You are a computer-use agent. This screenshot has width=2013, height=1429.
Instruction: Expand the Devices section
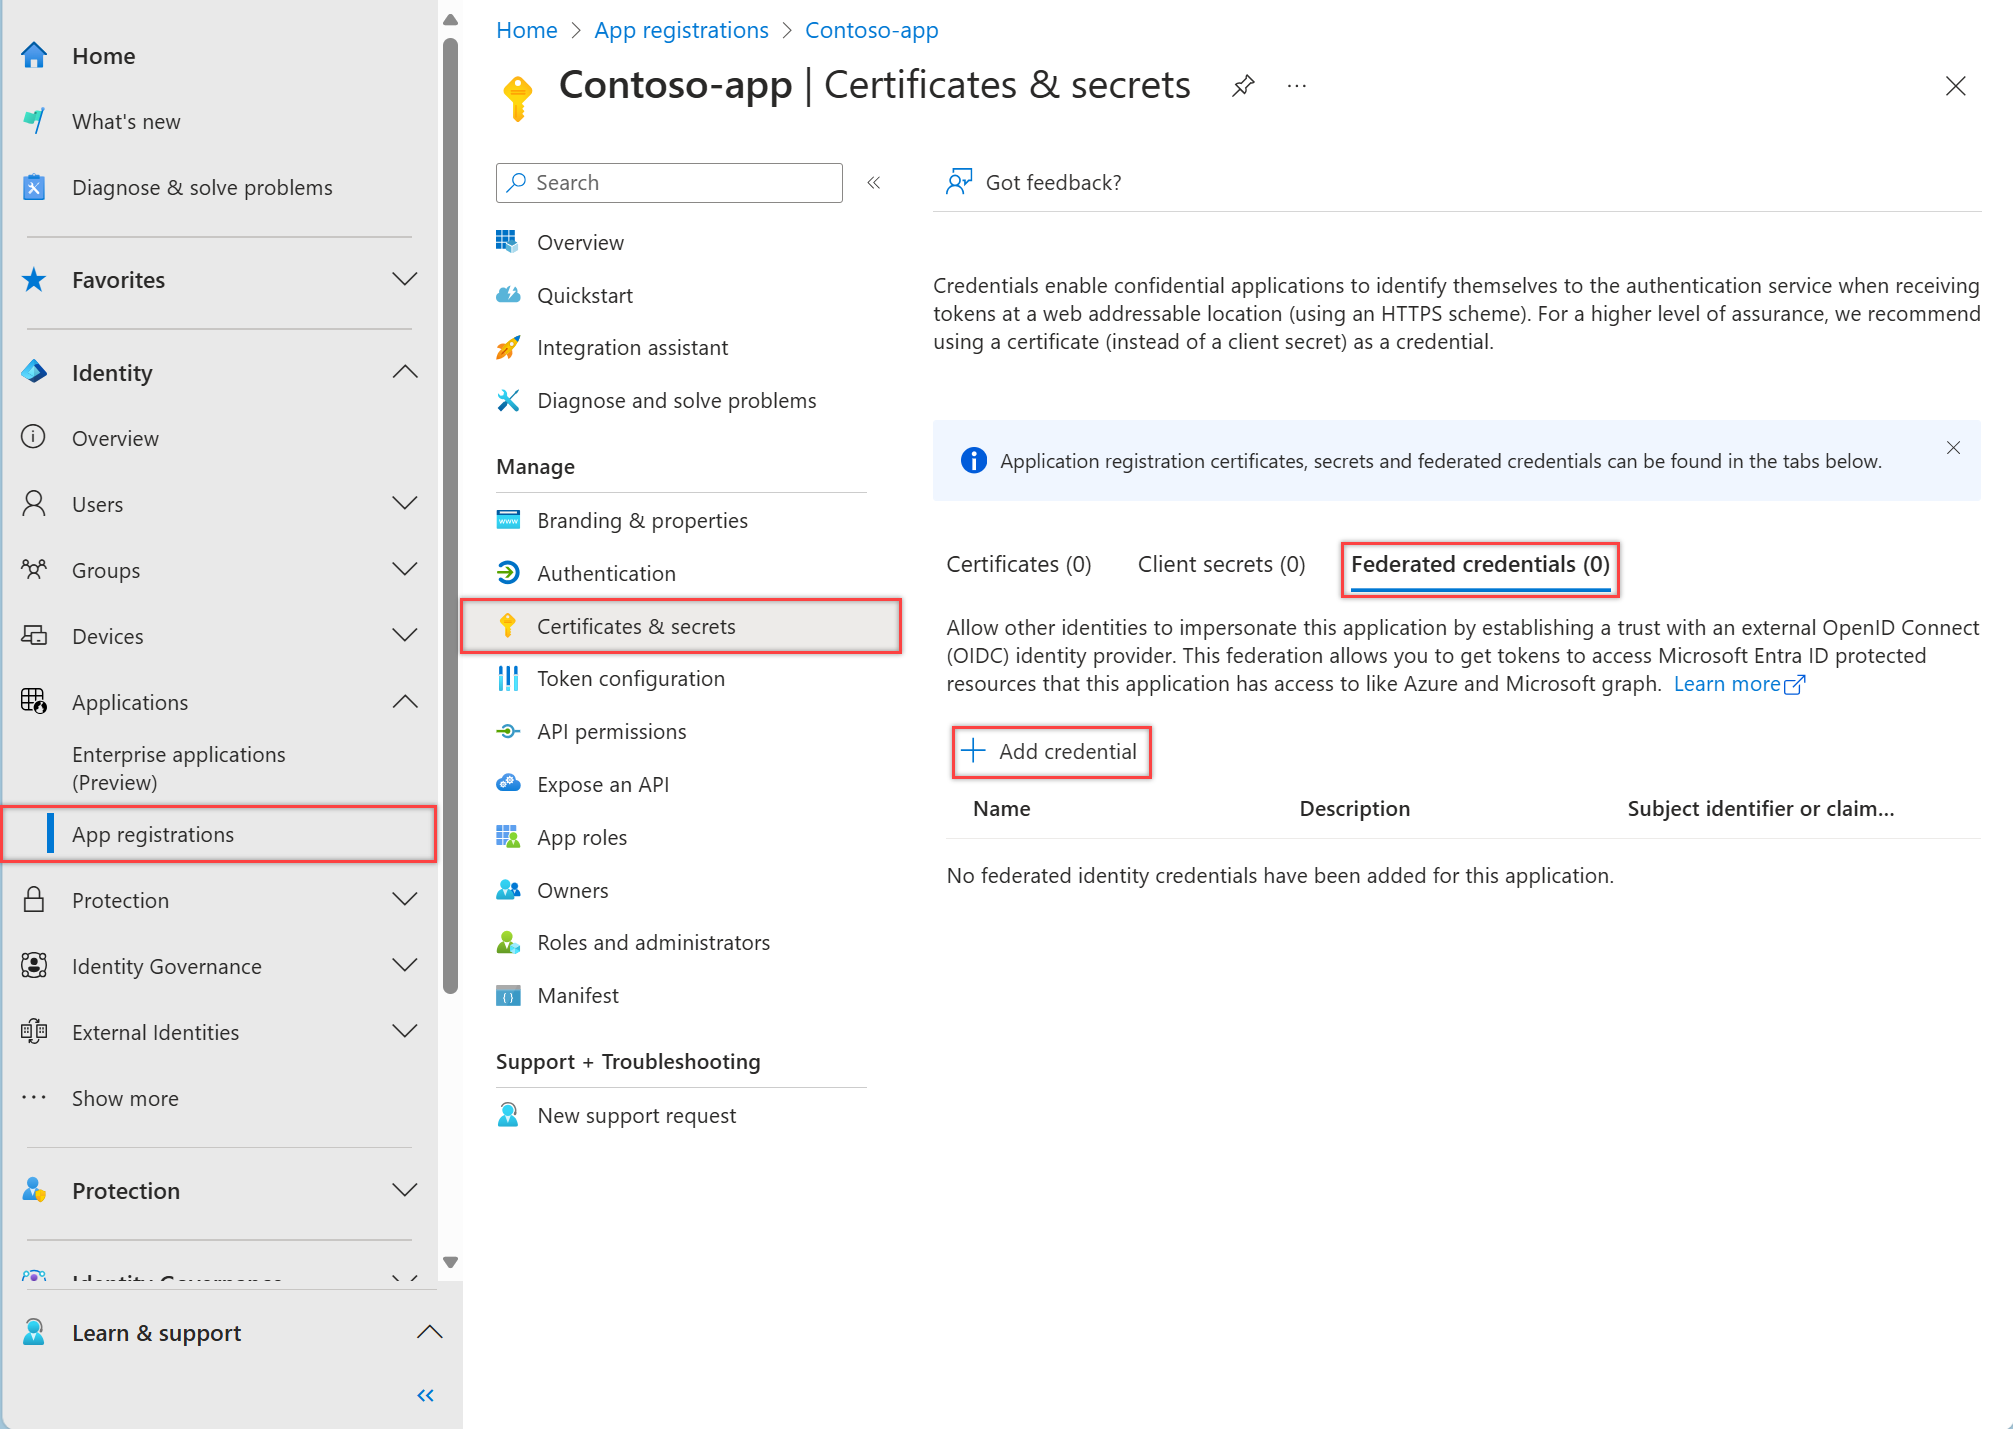pos(405,635)
